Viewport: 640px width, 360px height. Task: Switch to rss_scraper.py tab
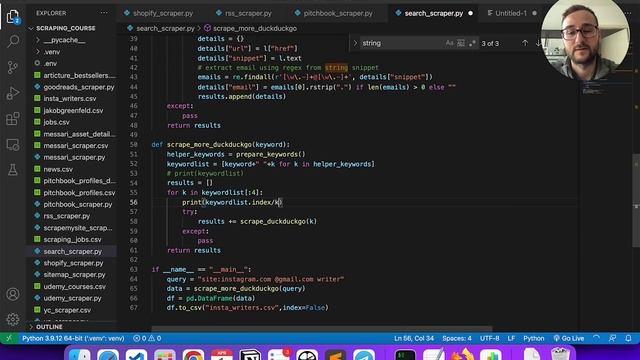click(244, 13)
